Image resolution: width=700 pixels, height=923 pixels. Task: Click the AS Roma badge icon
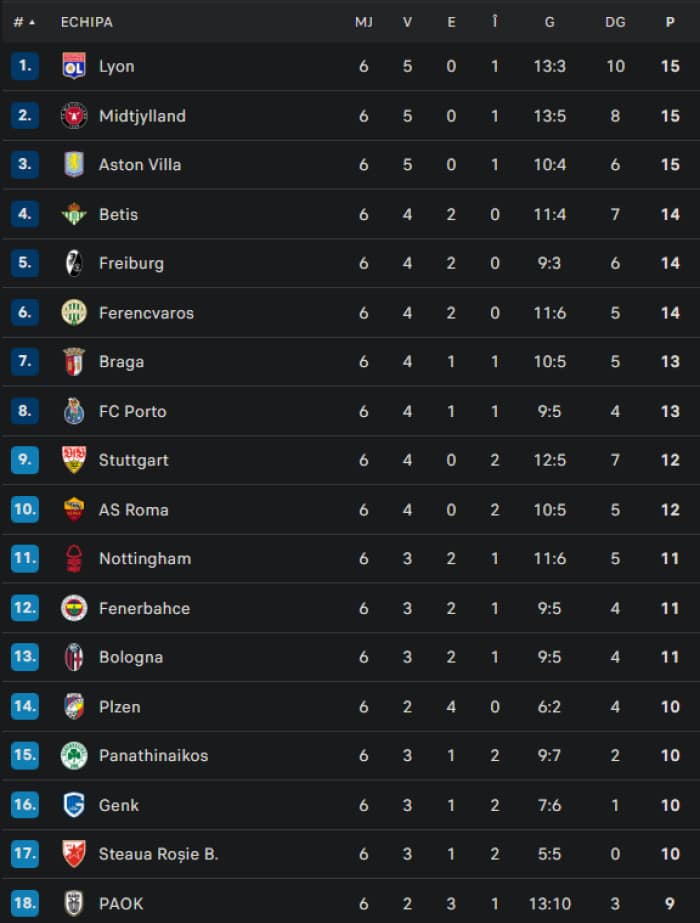pos(74,509)
